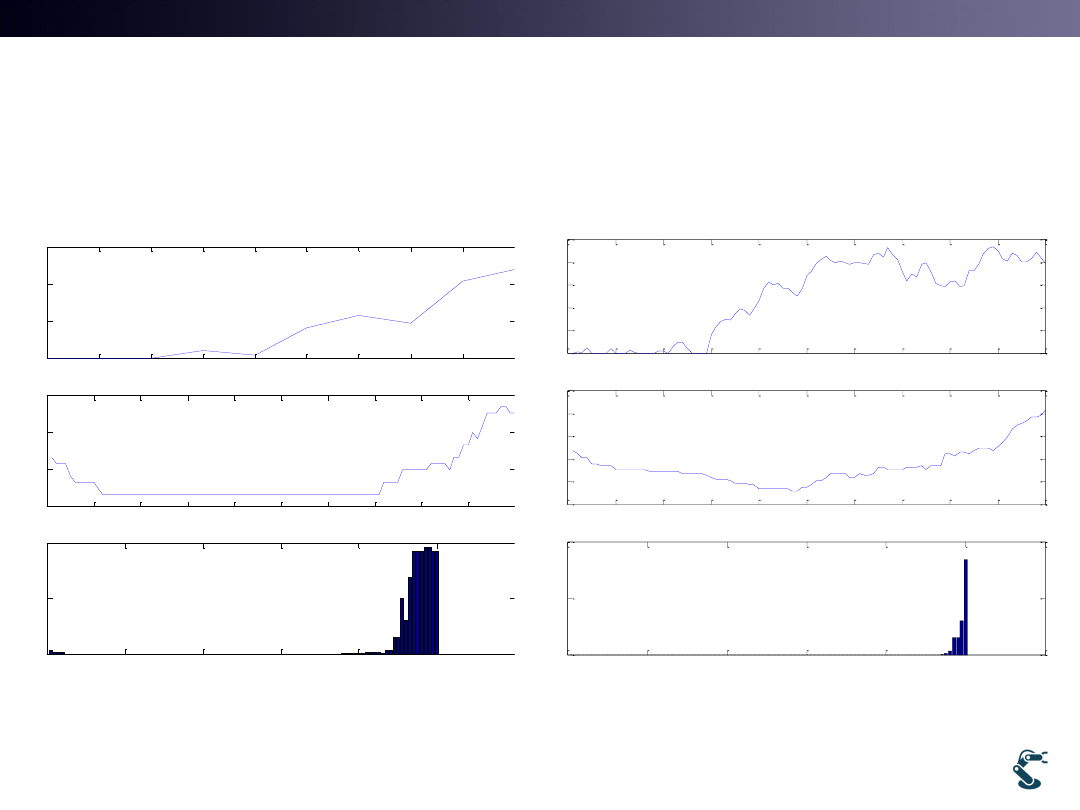Click the lowest point of middle-right curve
Viewport: 1080px width, 810px height.
click(x=792, y=491)
